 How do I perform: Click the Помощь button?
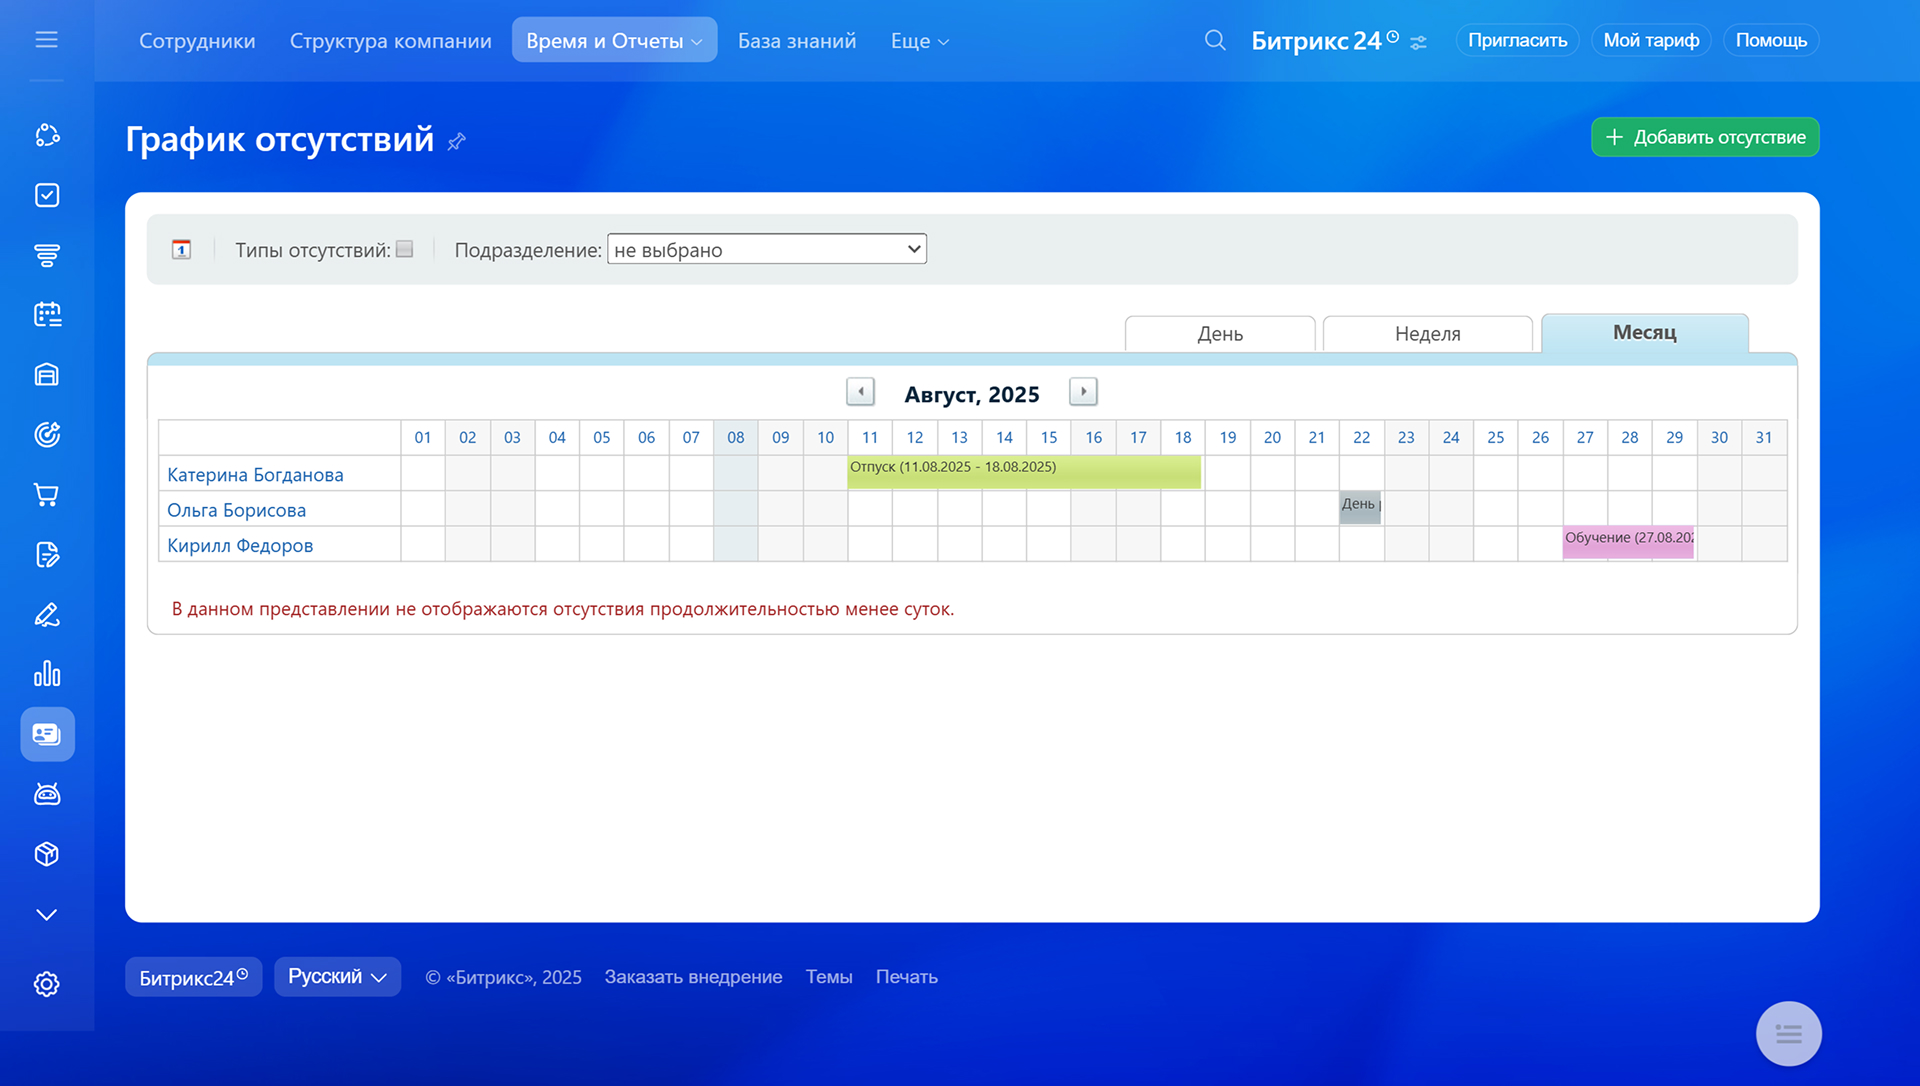tap(1771, 40)
